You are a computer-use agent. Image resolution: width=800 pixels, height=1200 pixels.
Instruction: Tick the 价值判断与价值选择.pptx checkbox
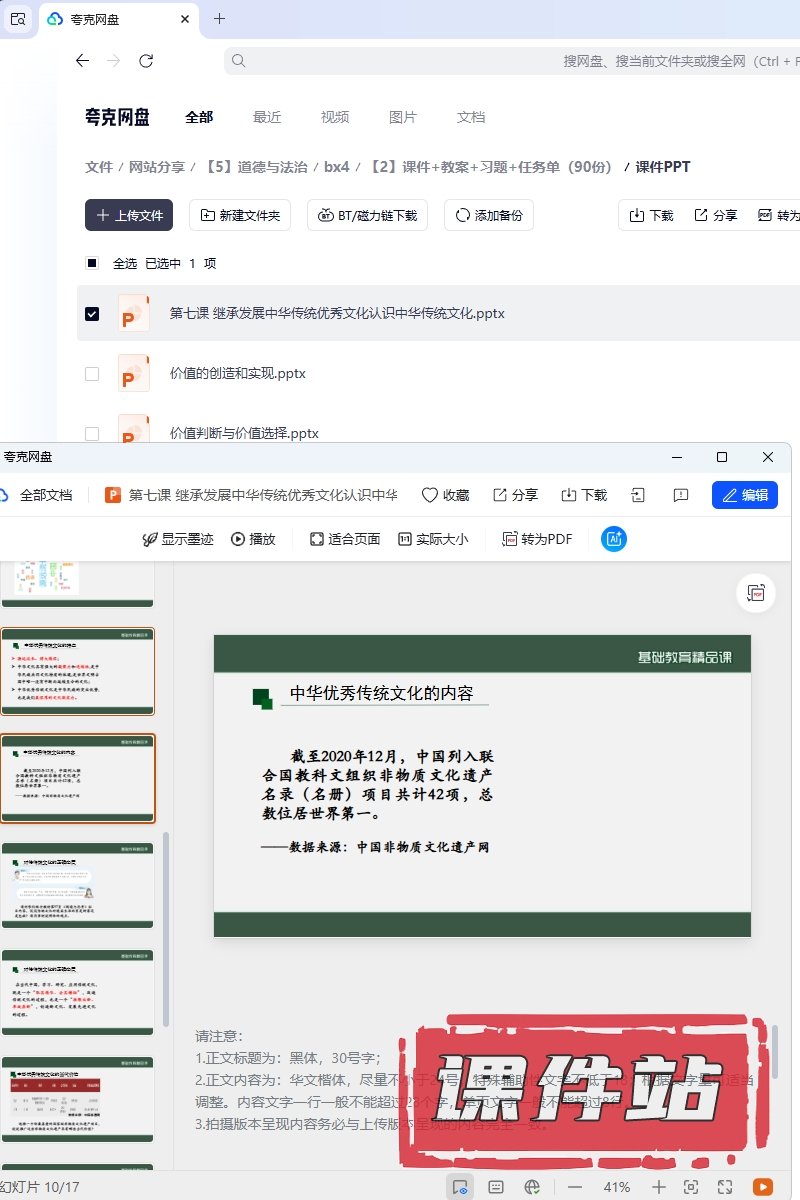92,433
